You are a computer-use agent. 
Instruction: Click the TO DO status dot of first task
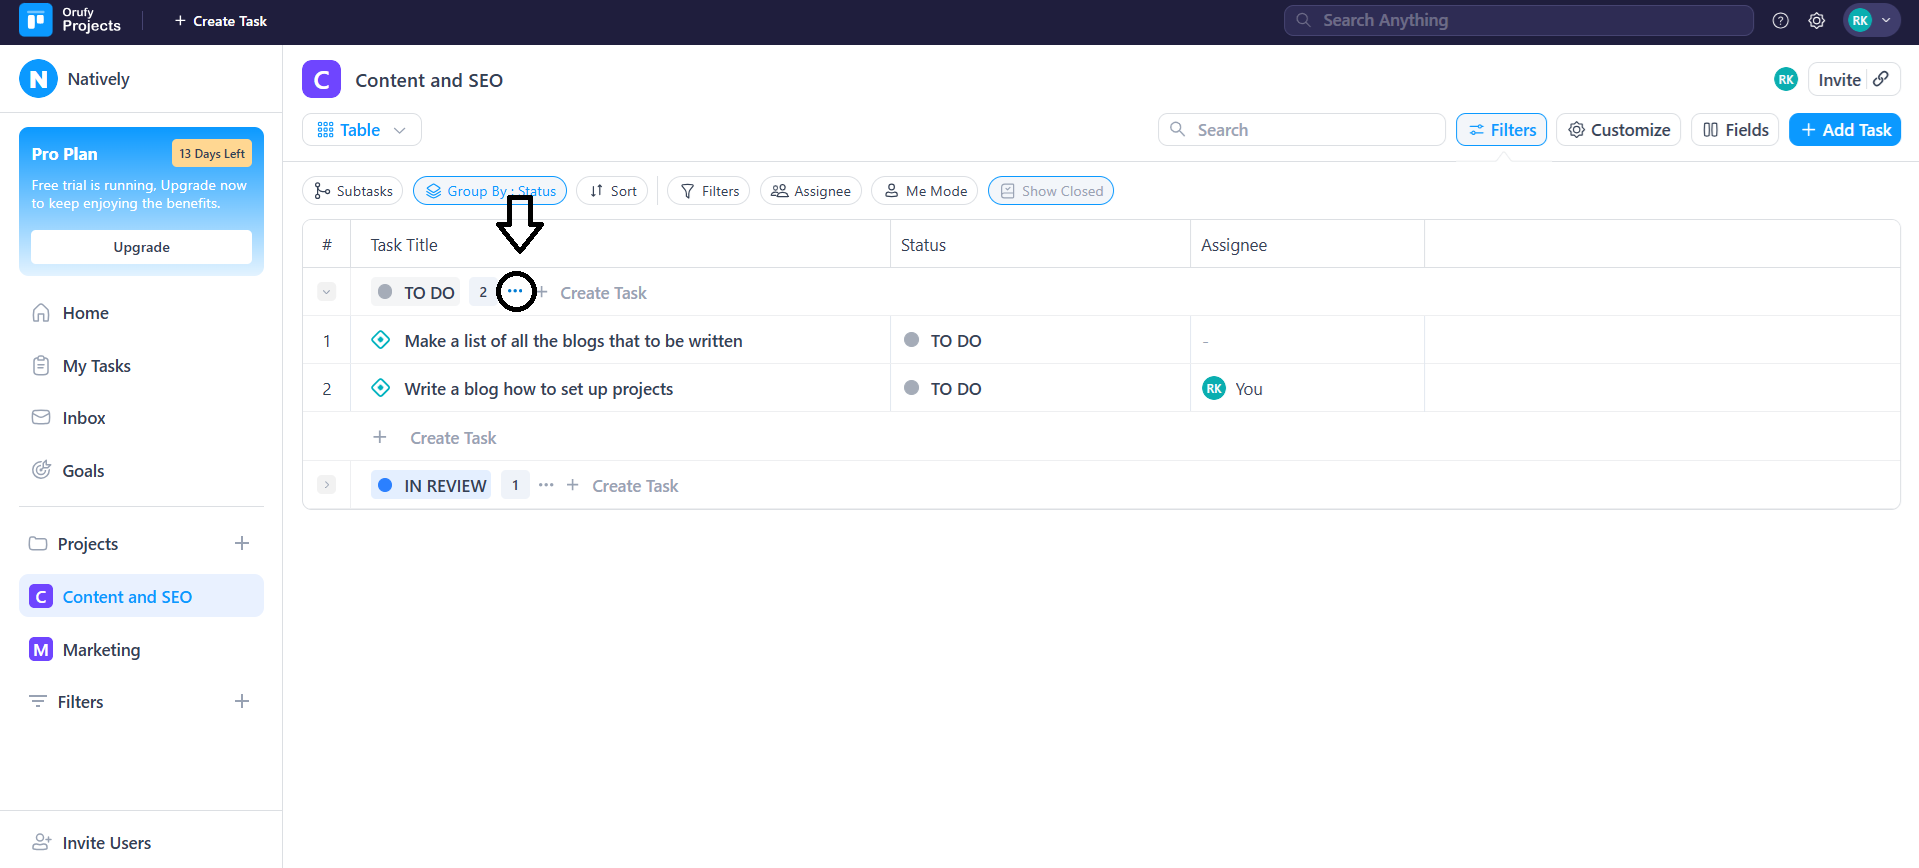coord(911,340)
